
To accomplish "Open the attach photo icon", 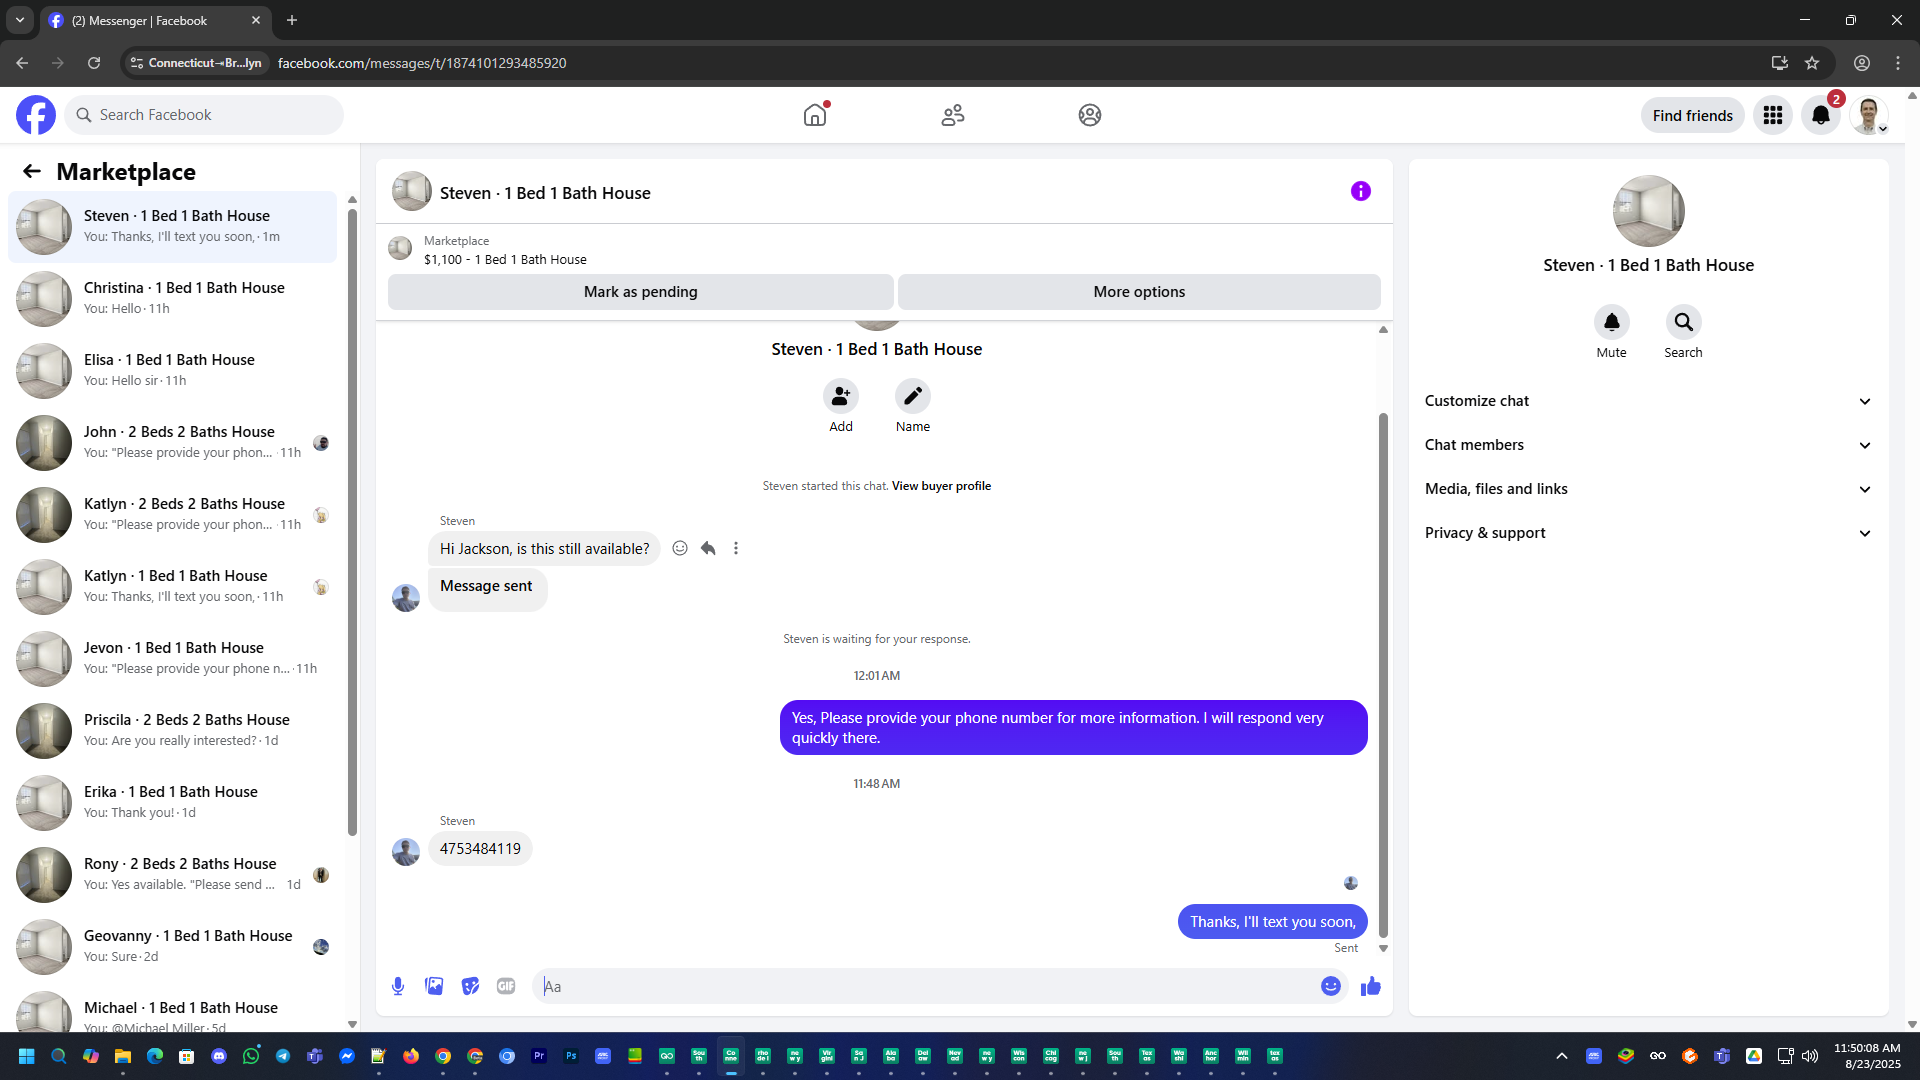I will click(434, 986).
